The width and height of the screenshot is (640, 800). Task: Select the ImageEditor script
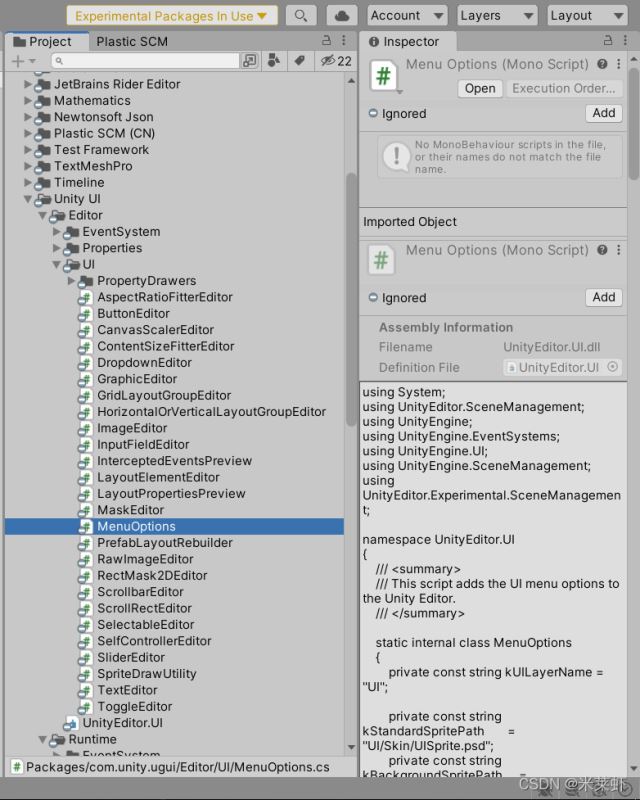tap(132, 429)
